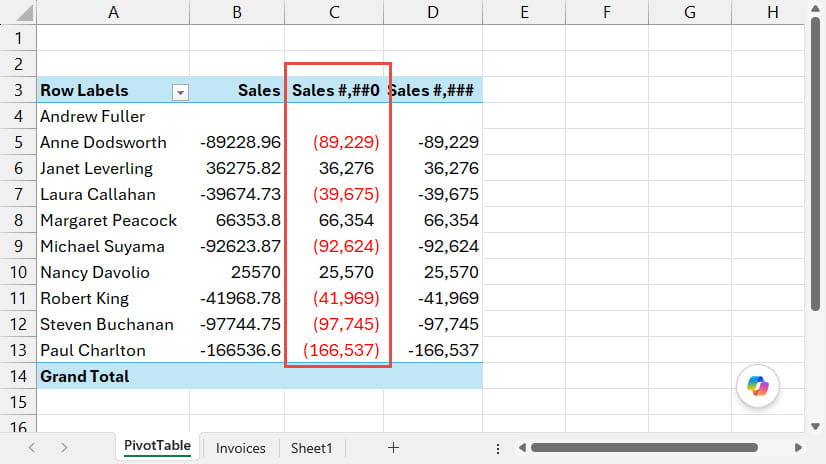The width and height of the screenshot is (826, 464).
Task: Open the Row Labels filter dropdown
Action: pos(180,93)
